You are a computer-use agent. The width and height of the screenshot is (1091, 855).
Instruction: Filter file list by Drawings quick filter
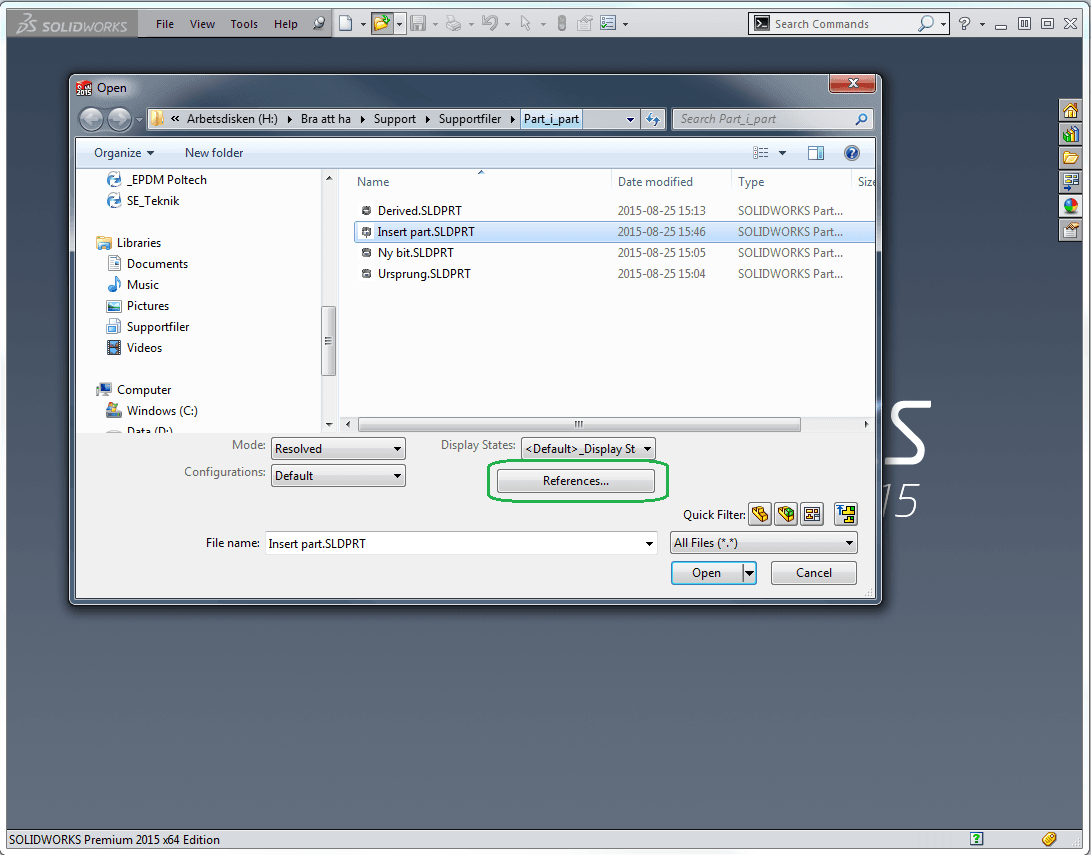[811, 515]
